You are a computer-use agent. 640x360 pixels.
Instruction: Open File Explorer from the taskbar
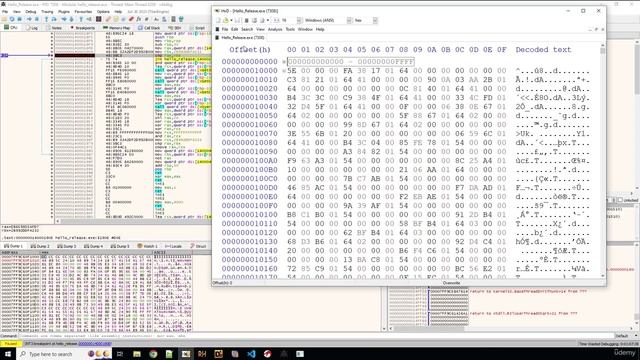[137, 354]
